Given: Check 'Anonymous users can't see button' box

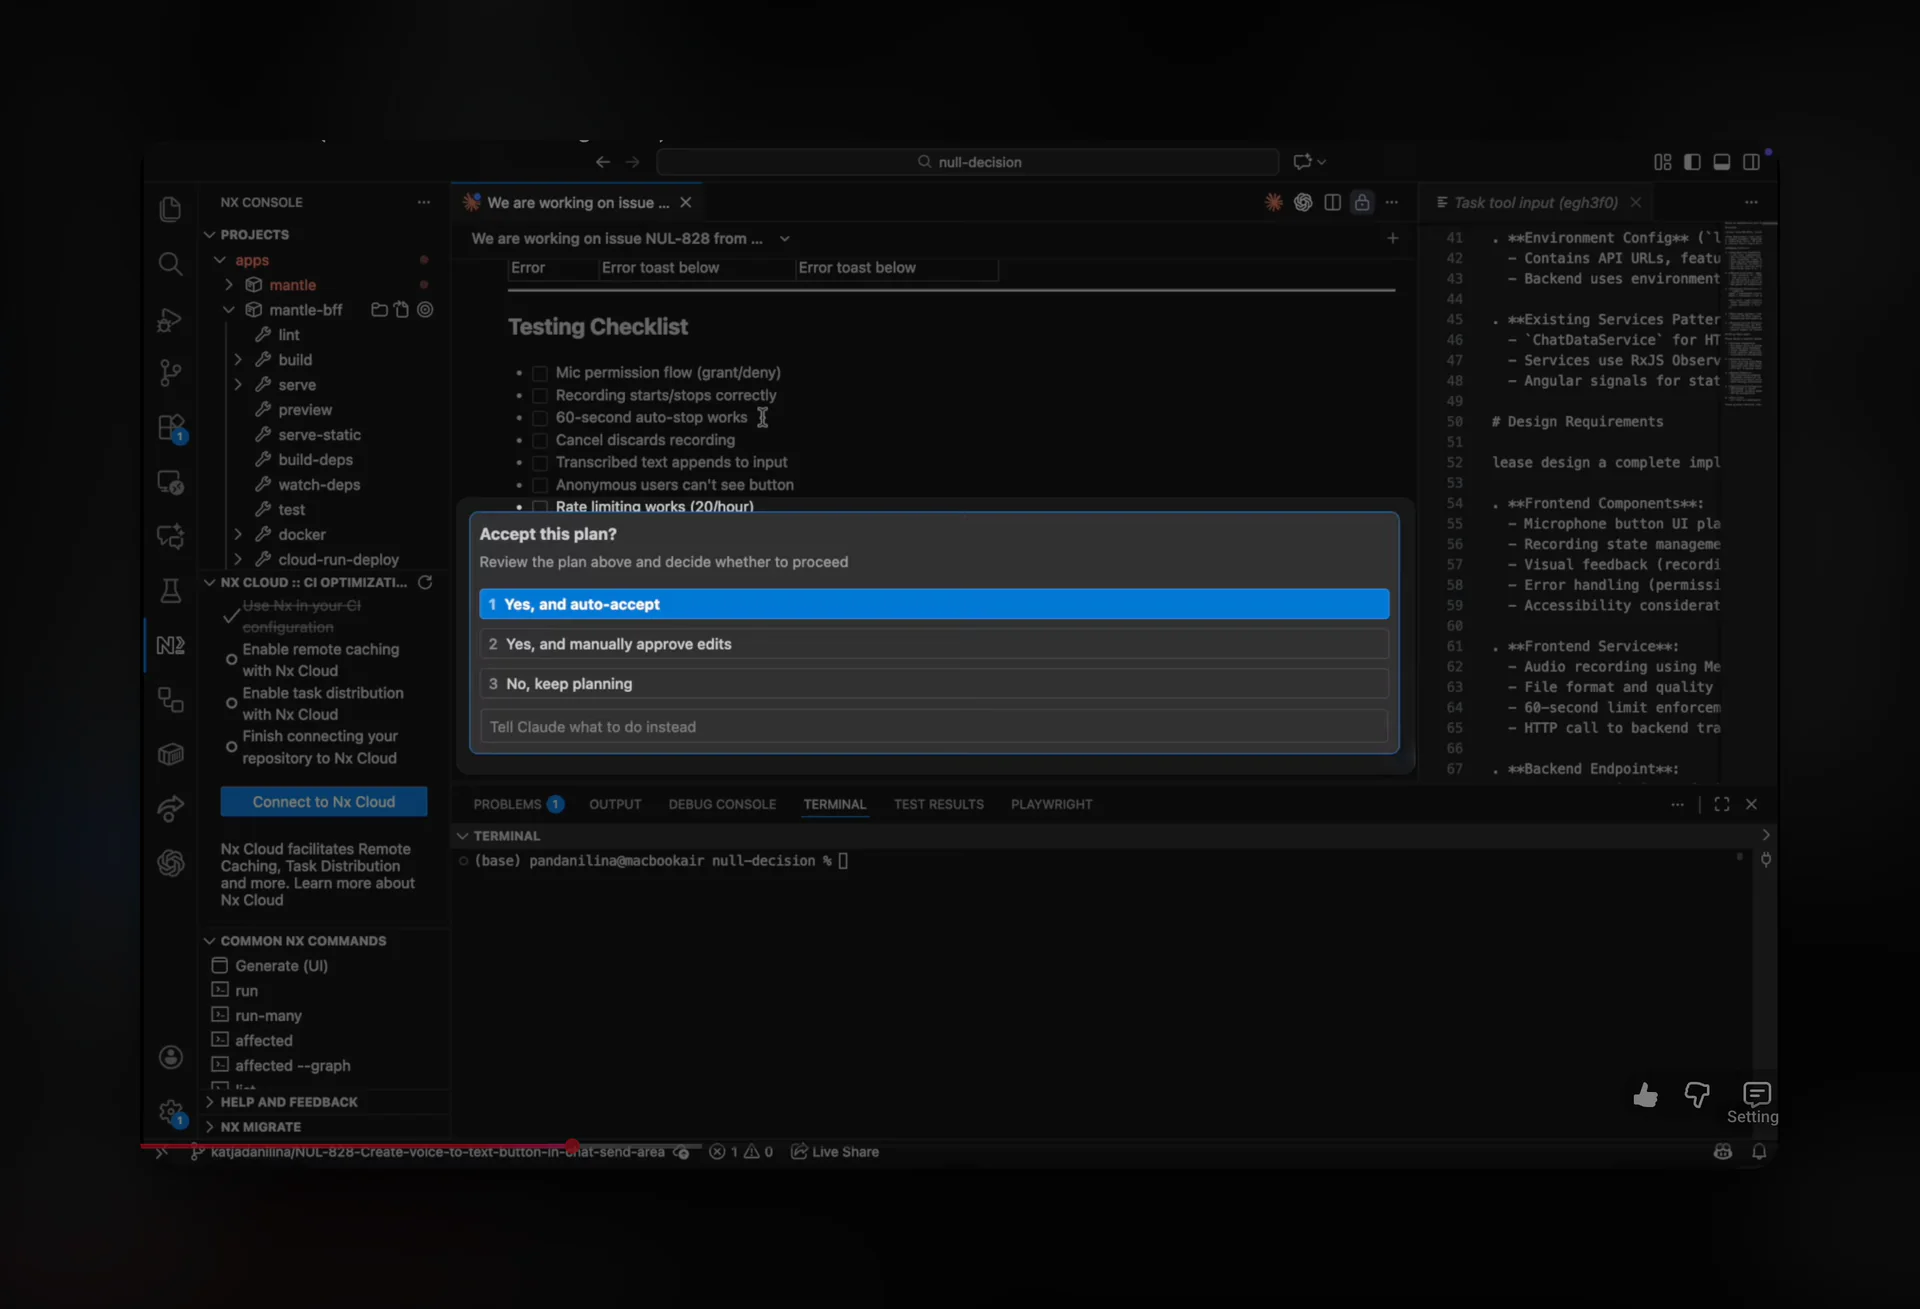Looking at the screenshot, I should click(x=540, y=486).
